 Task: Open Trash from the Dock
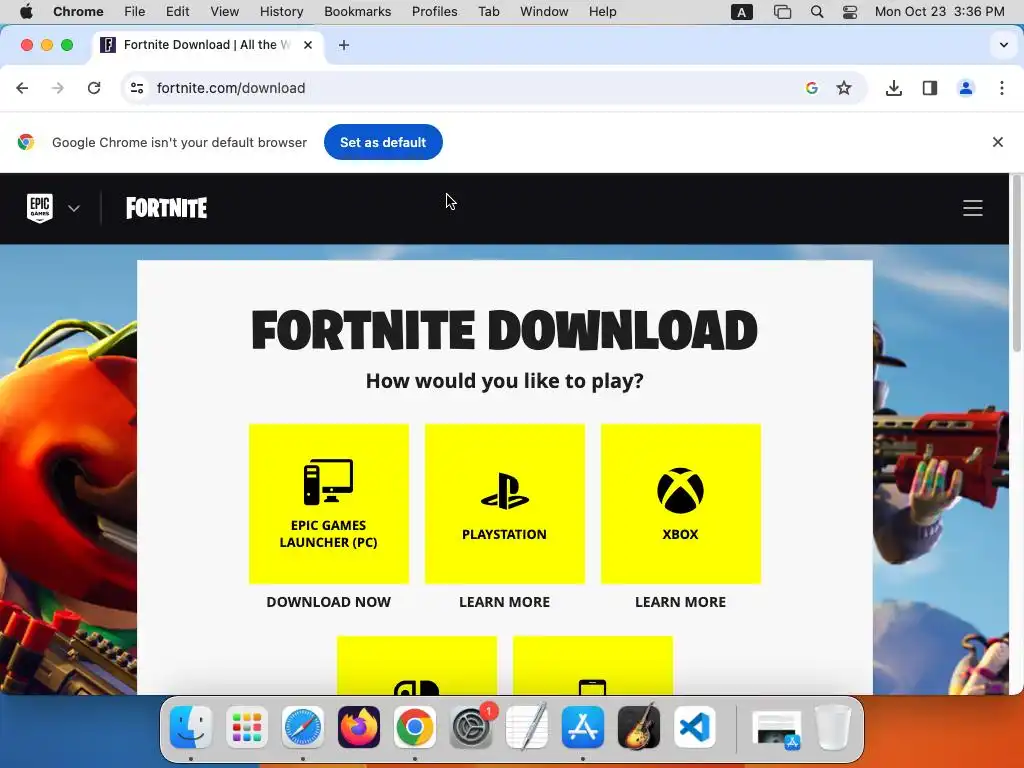[x=833, y=727]
